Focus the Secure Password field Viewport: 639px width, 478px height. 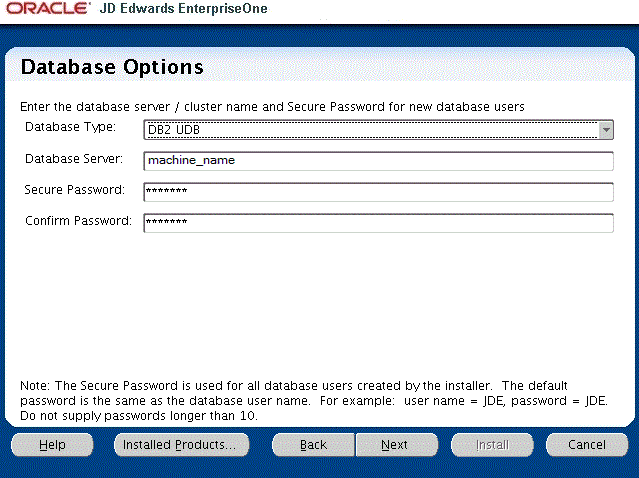[x=378, y=192]
